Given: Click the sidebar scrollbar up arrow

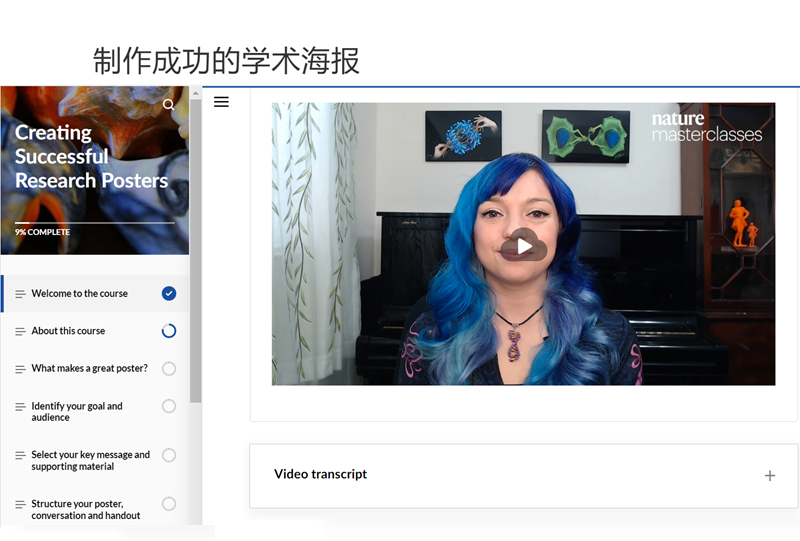Looking at the screenshot, I should pyautogui.click(x=195, y=93).
